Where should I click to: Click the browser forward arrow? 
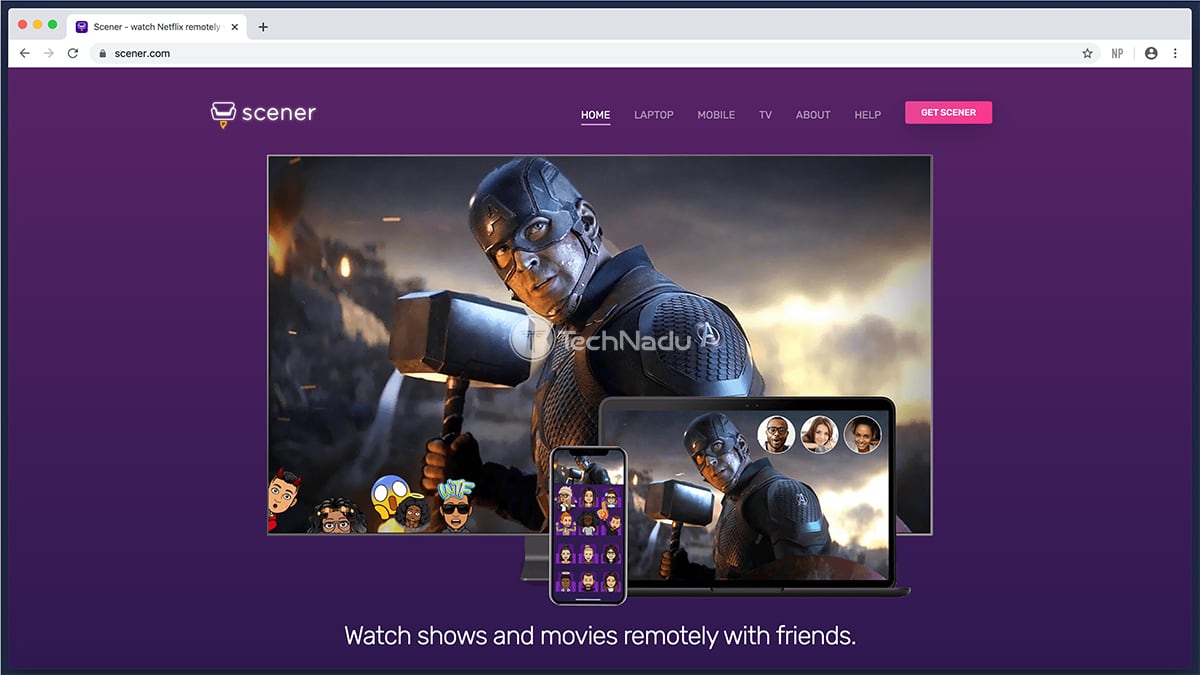(x=48, y=53)
